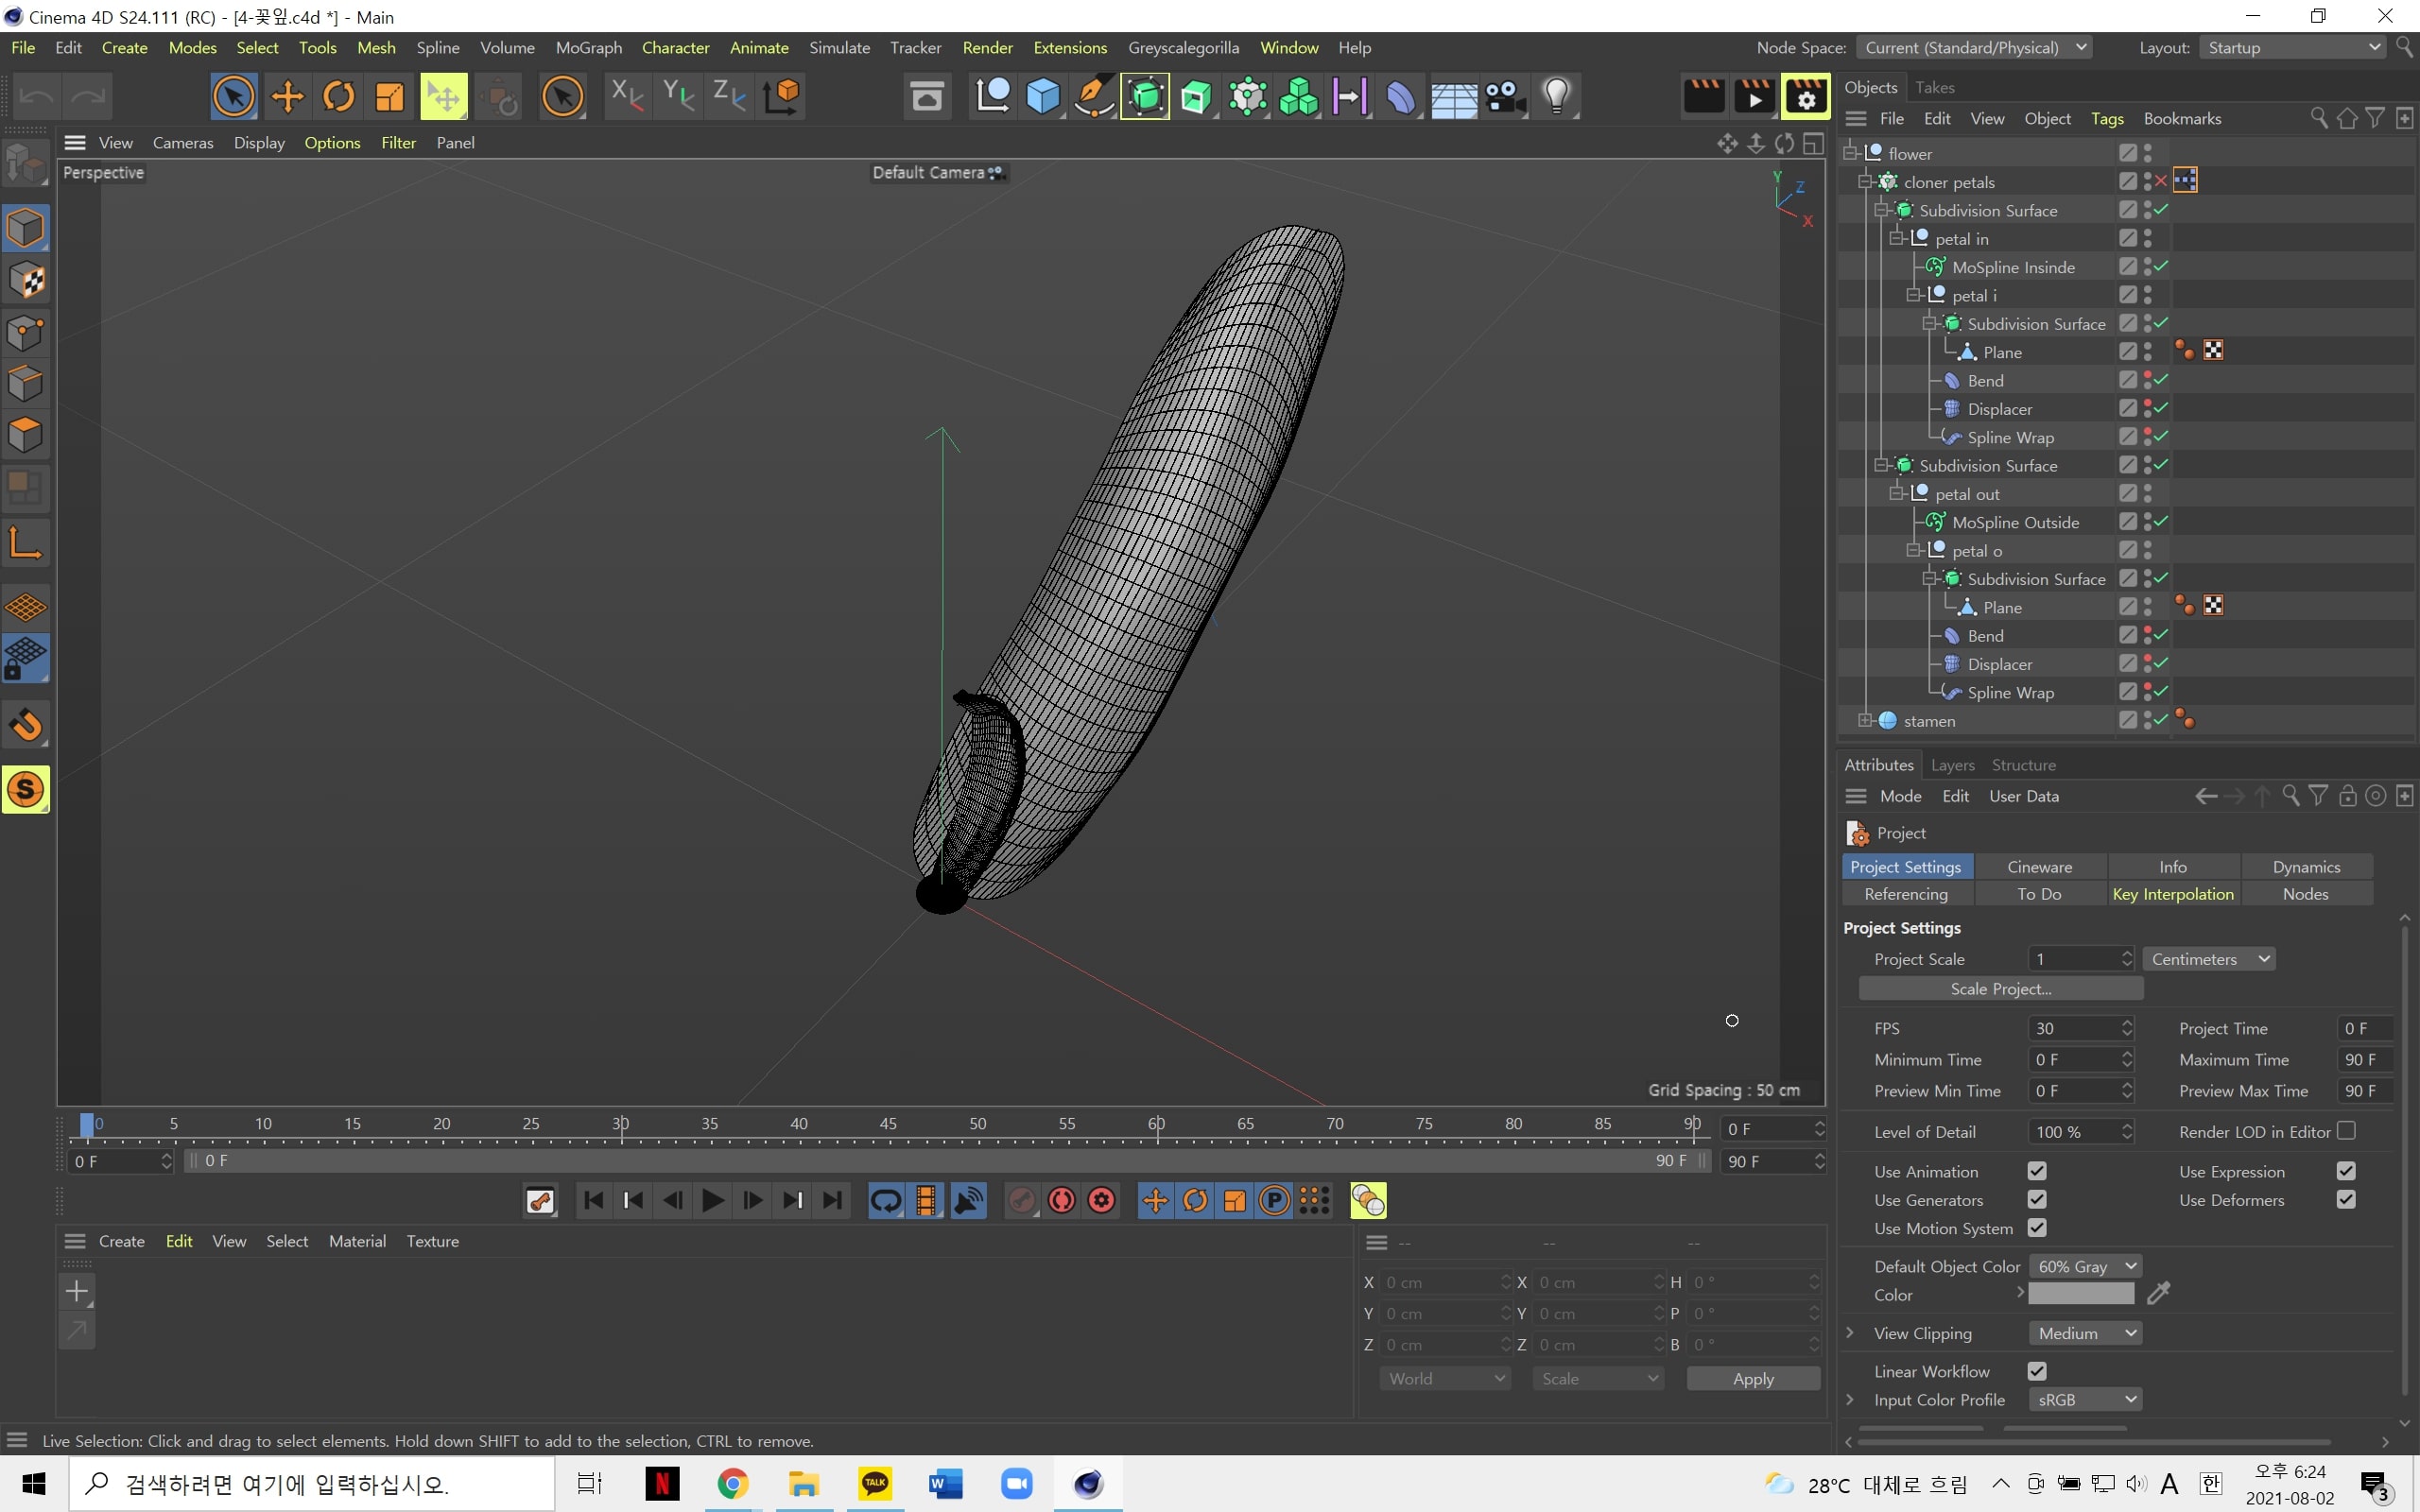Open Default Object Color dropdown

(x=2084, y=1266)
